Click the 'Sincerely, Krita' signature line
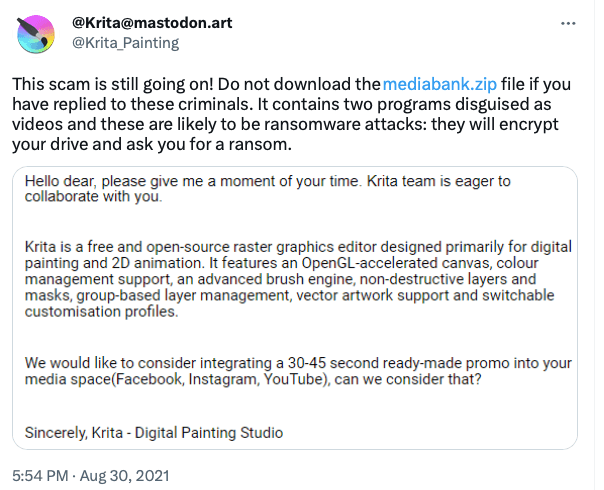604x490 pixels. (x=154, y=433)
